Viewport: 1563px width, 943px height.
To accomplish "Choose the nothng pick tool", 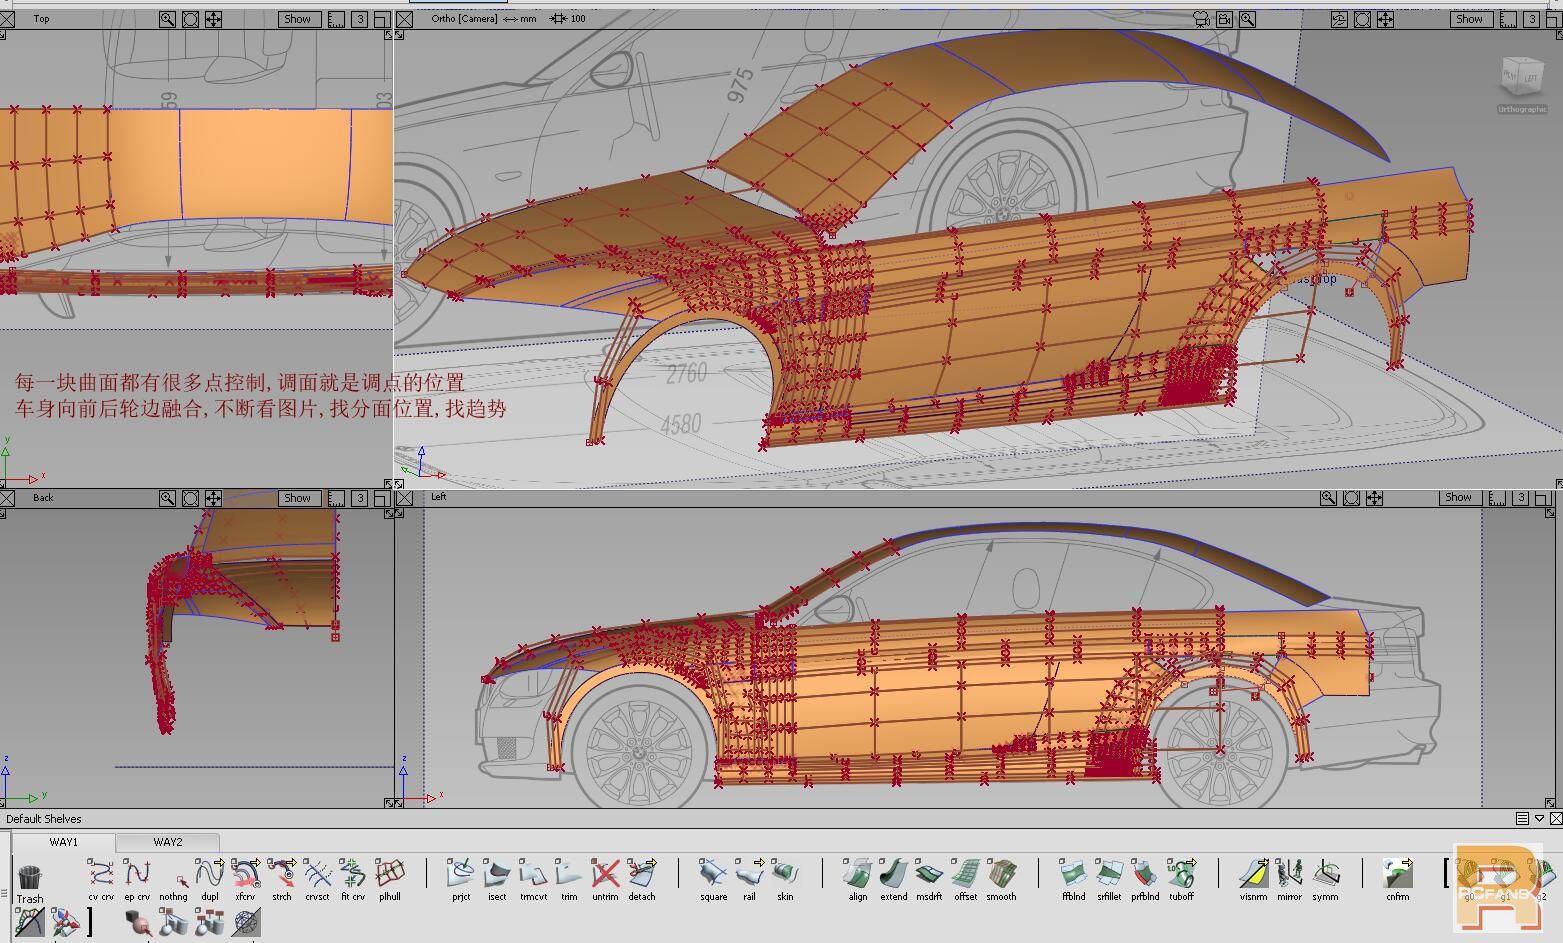I will point(173,880).
